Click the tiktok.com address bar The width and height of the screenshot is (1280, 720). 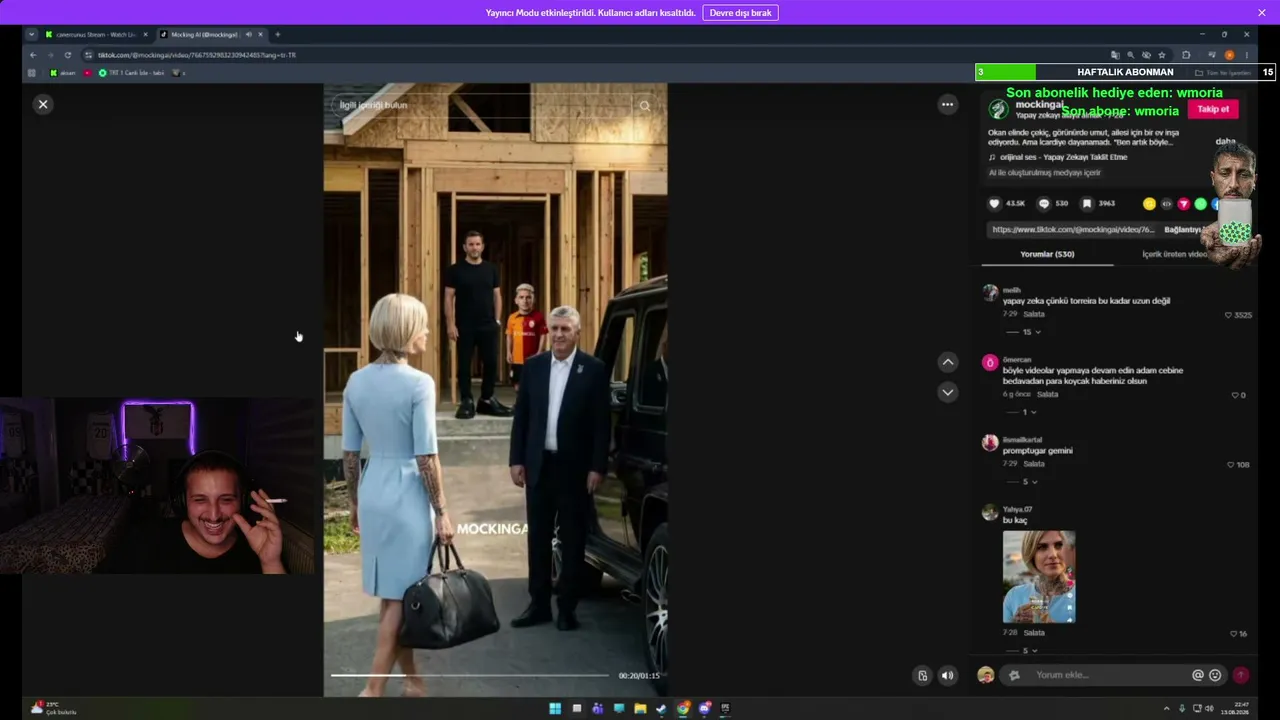(x=600, y=55)
